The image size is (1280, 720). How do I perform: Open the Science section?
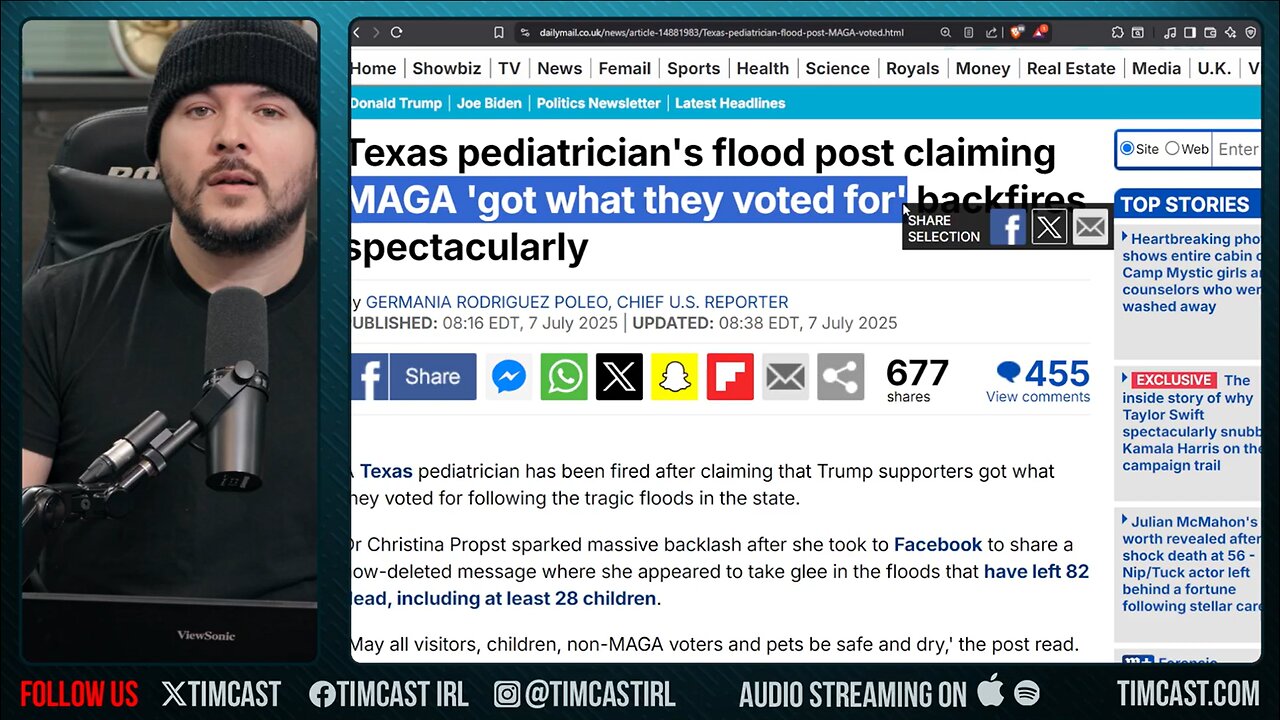837,68
